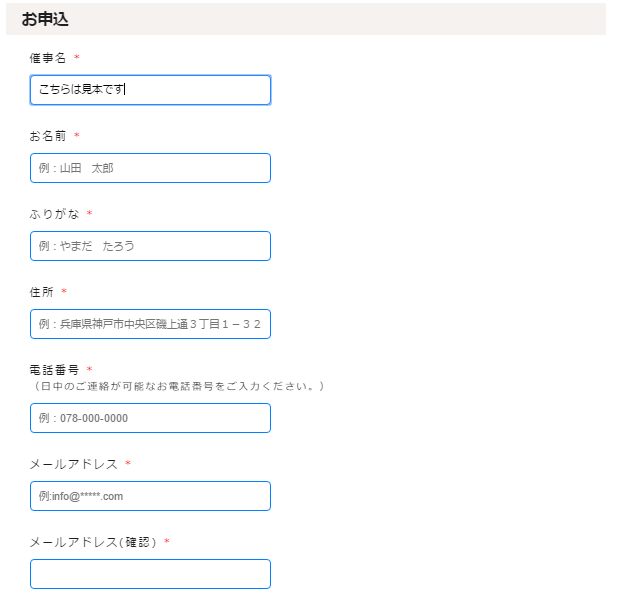Click the 住所 field label
Image resolution: width=622 pixels, height=614 pixels.
point(42,292)
